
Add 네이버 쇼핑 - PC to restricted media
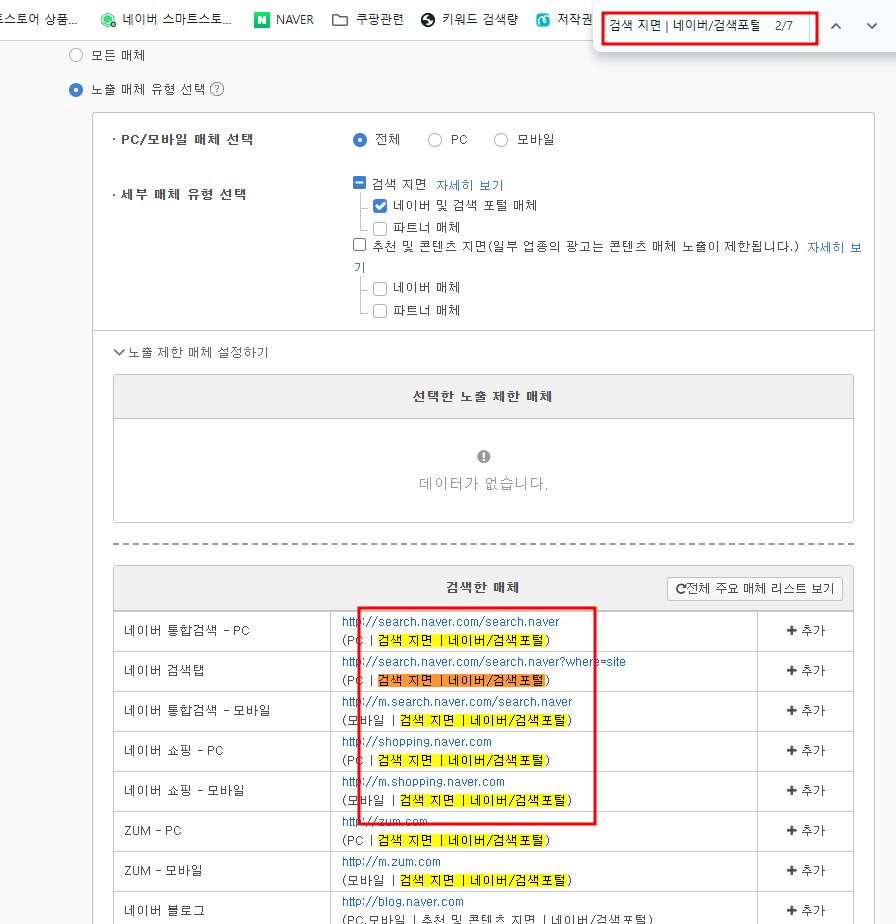pyautogui.click(x=806, y=751)
